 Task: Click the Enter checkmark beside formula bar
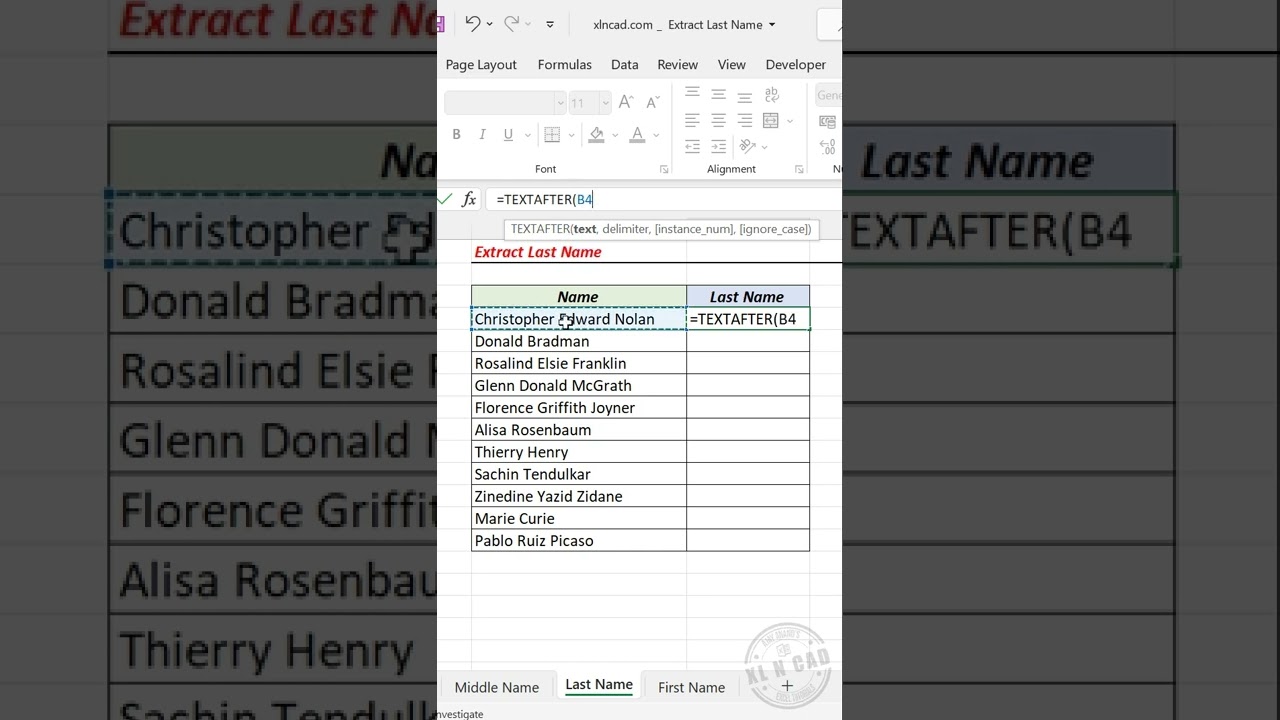(x=445, y=199)
